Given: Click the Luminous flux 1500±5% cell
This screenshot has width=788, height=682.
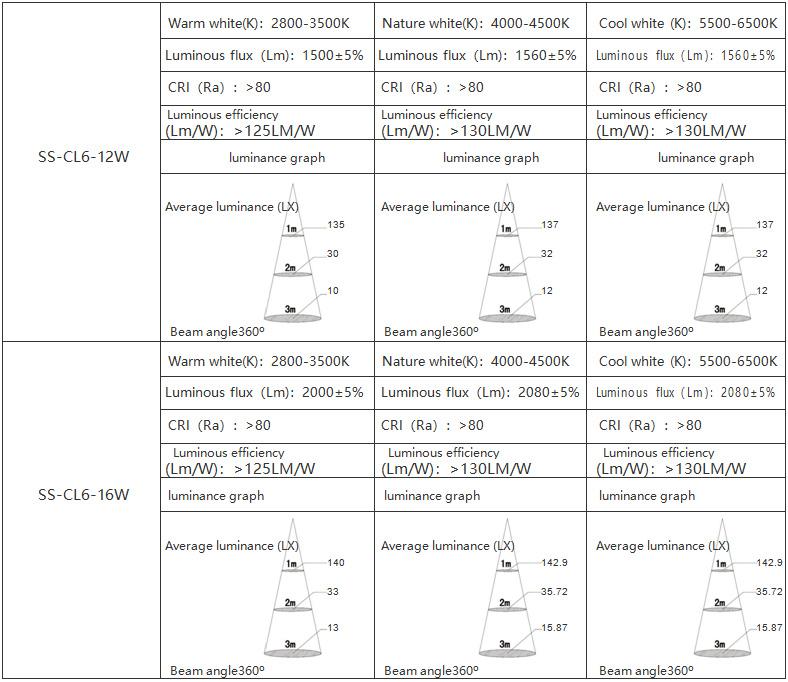Looking at the screenshot, I should pyautogui.click(x=265, y=55).
